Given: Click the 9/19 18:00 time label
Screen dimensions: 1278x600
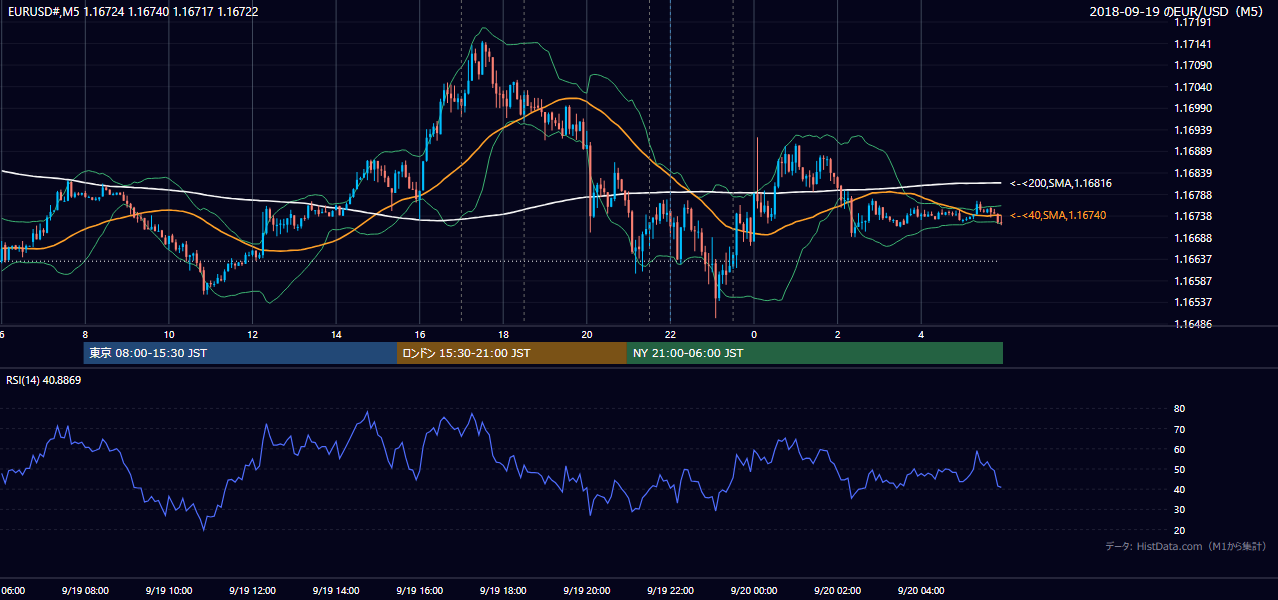Looking at the screenshot, I should pos(503,591).
